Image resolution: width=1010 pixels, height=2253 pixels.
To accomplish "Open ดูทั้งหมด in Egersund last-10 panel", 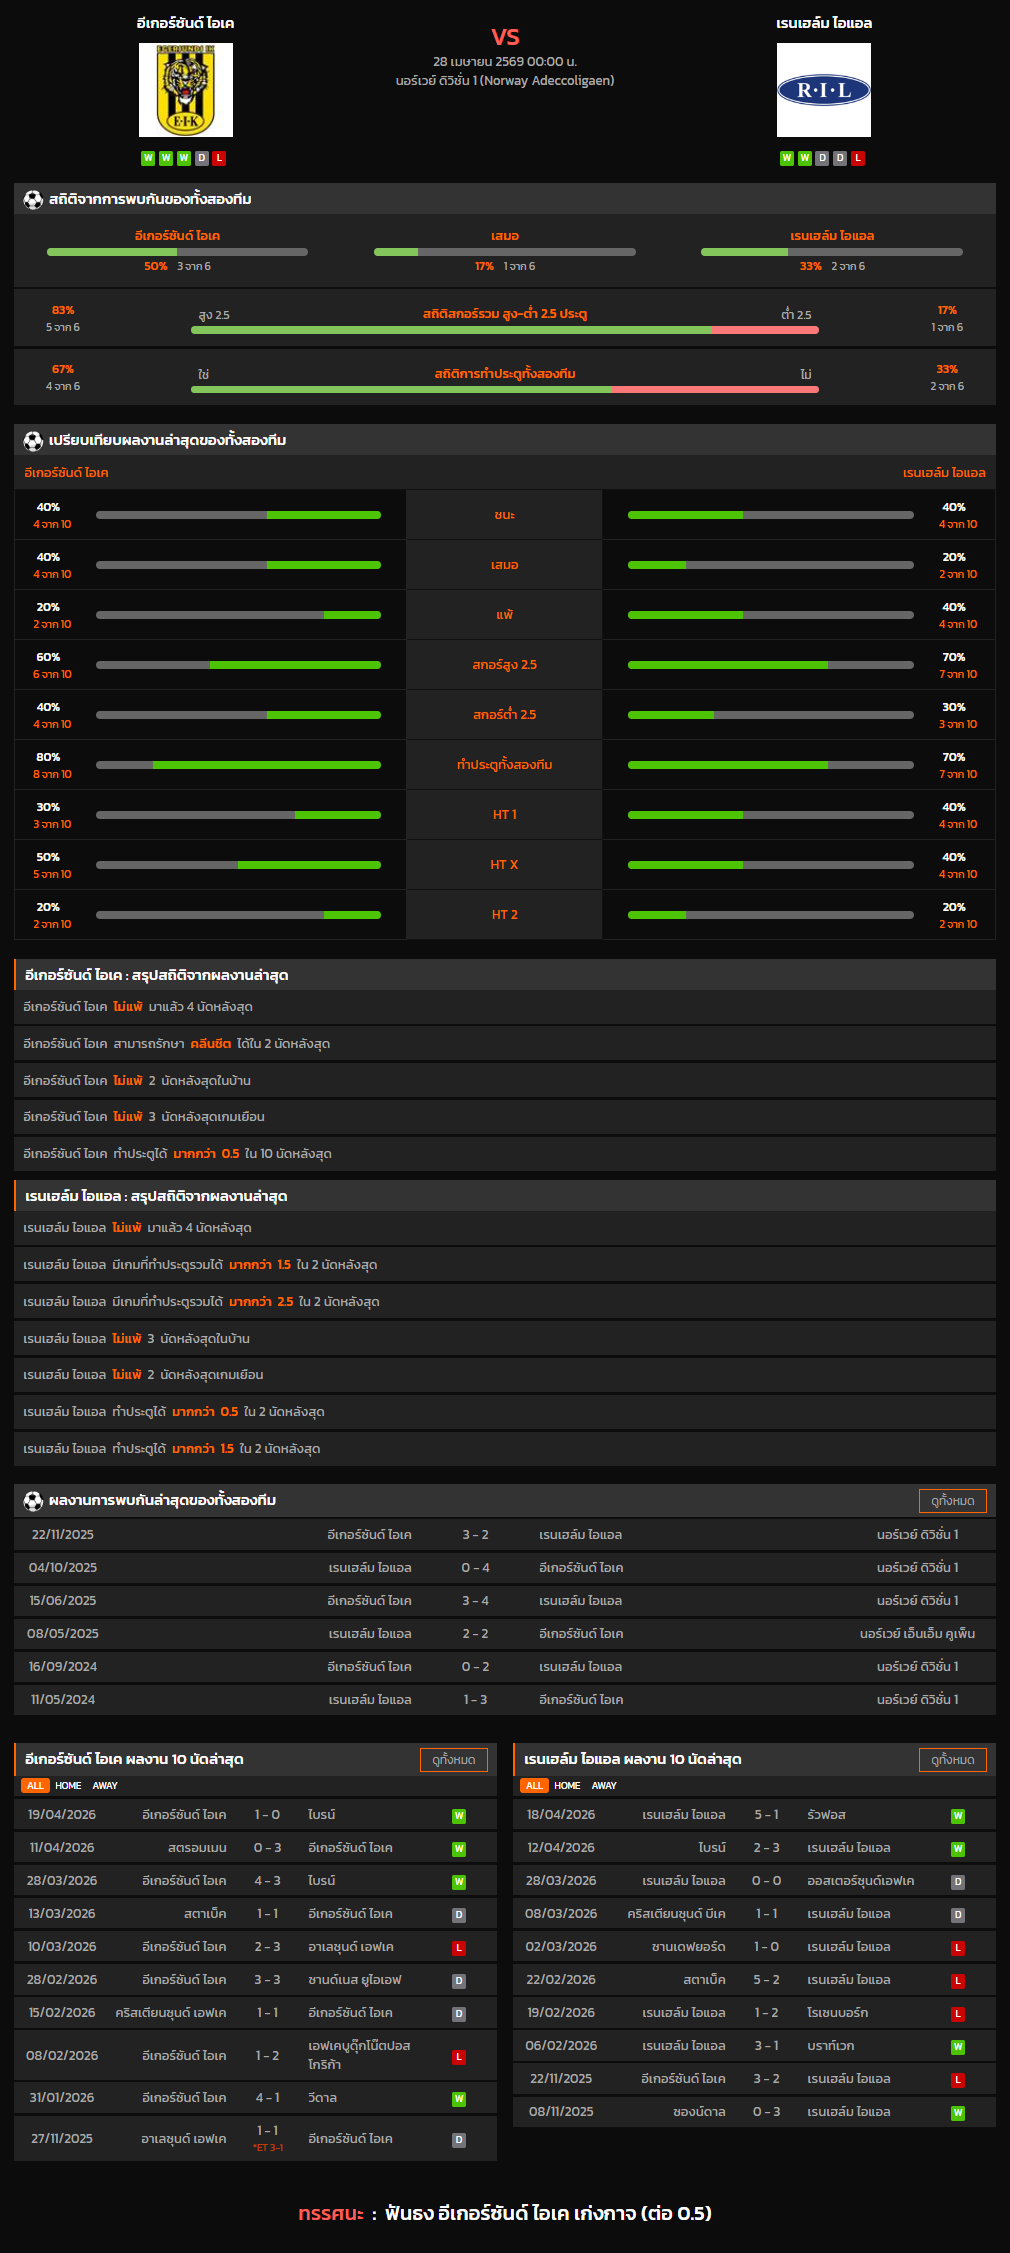I will tap(454, 1760).
